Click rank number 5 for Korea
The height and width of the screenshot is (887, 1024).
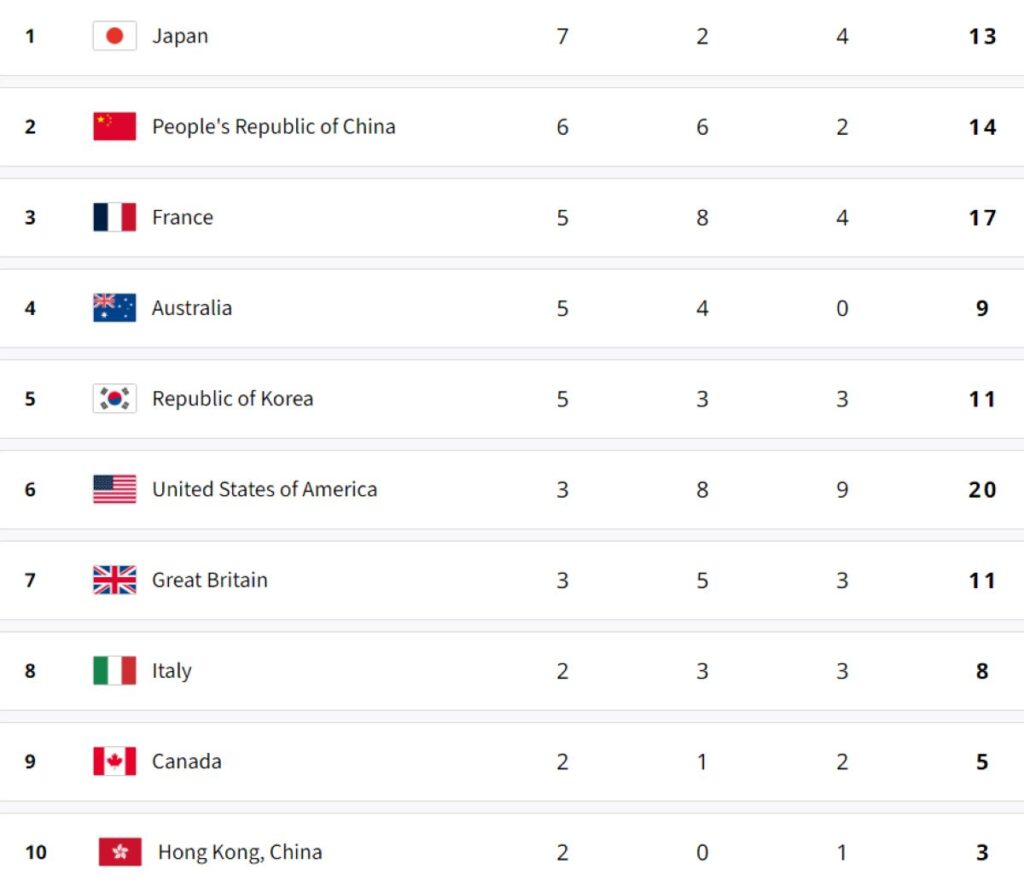(30, 399)
